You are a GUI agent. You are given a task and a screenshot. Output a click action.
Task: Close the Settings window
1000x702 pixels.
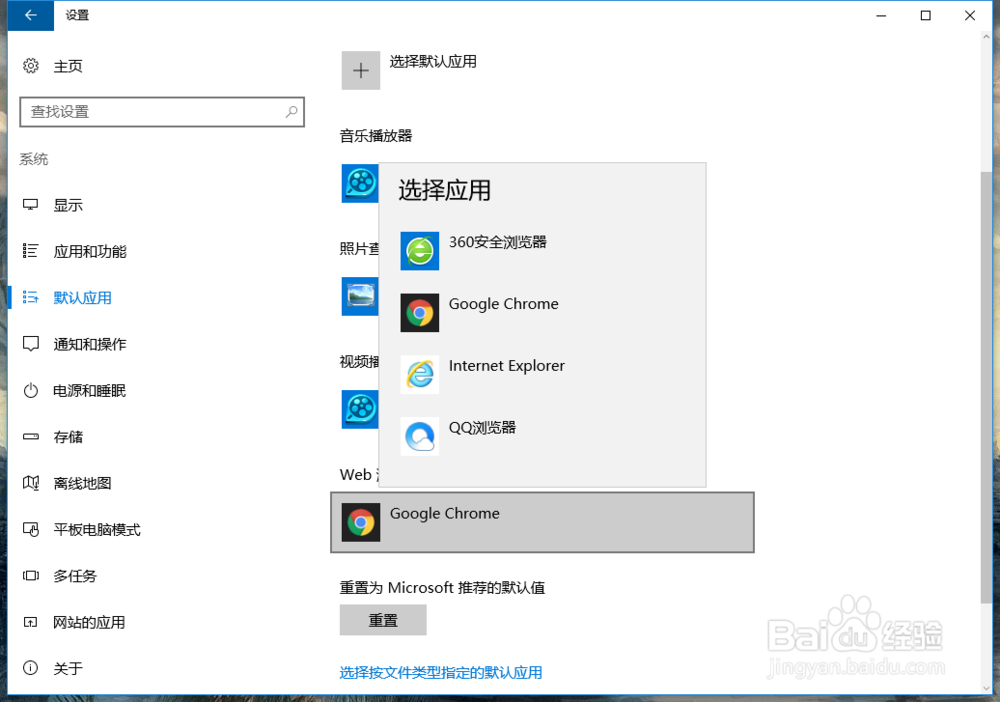(969, 15)
